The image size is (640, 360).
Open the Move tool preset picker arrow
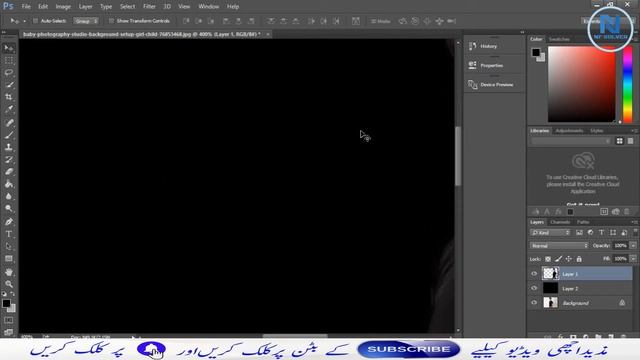24,21
